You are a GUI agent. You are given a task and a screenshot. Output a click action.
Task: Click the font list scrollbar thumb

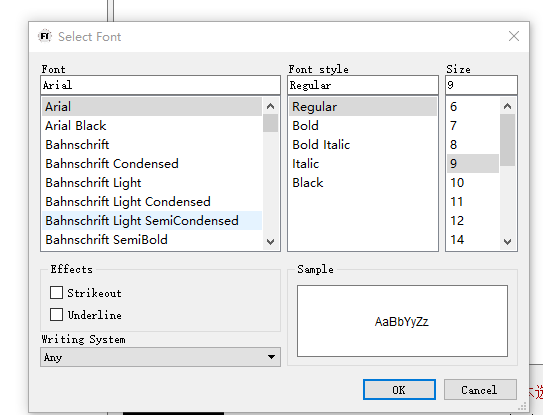pyautogui.click(x=270, y=123)
